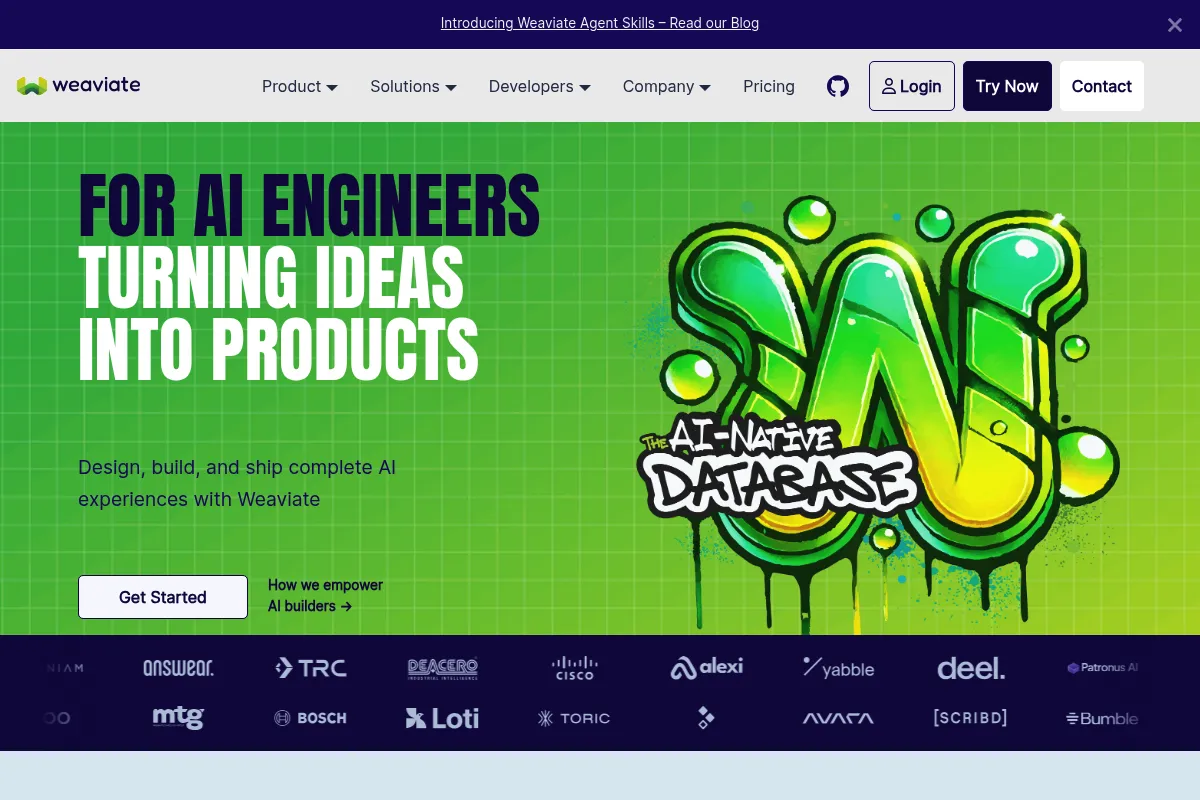Open the Weaviate Agent Skills blog link
This screenshot has height=800, width=1200.
[600, 23]
